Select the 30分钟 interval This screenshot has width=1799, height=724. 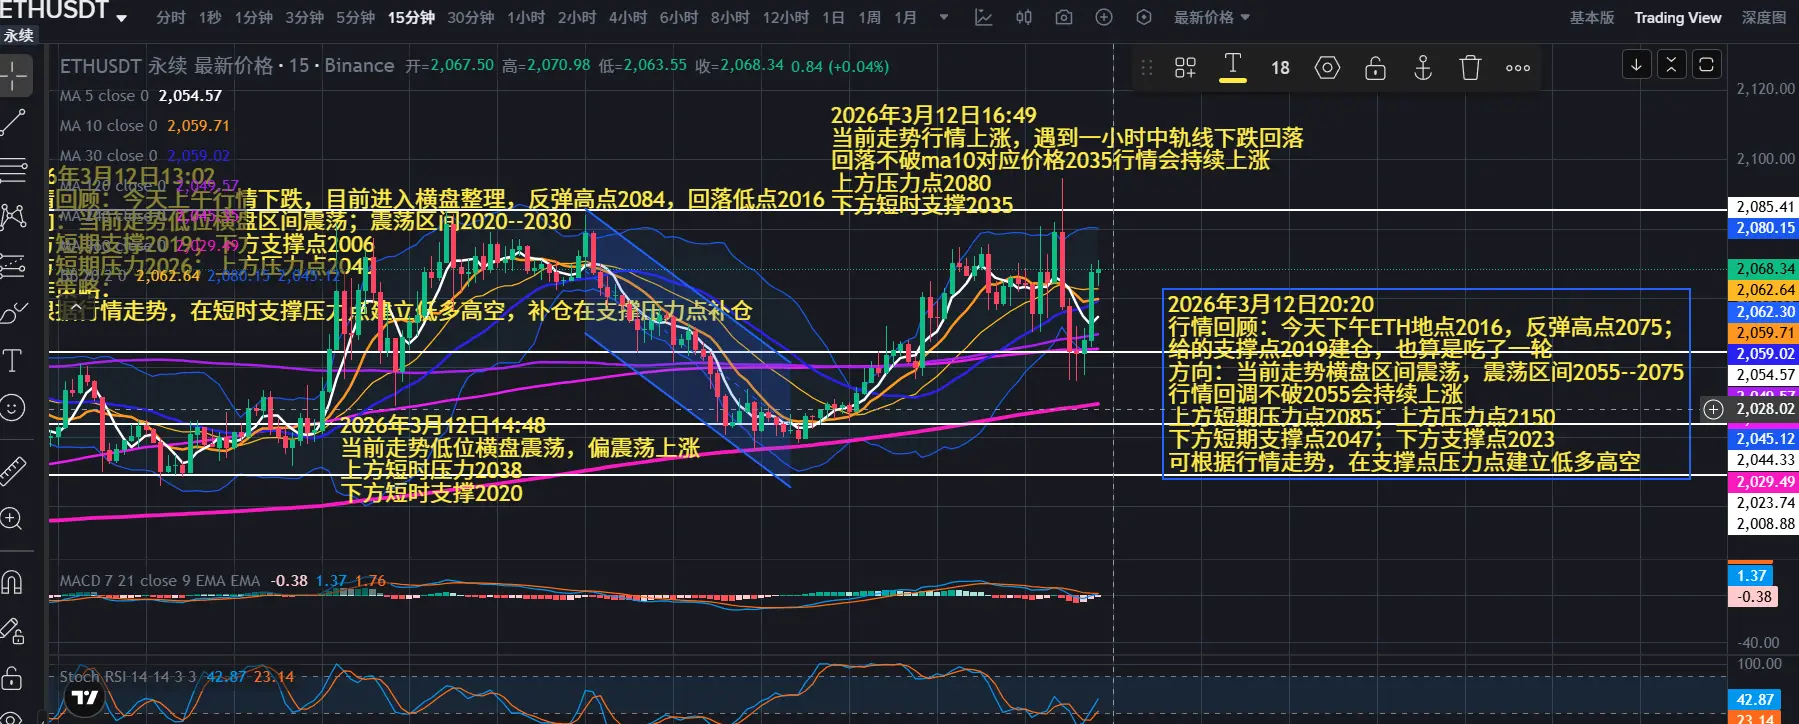[x=471, y=17]
